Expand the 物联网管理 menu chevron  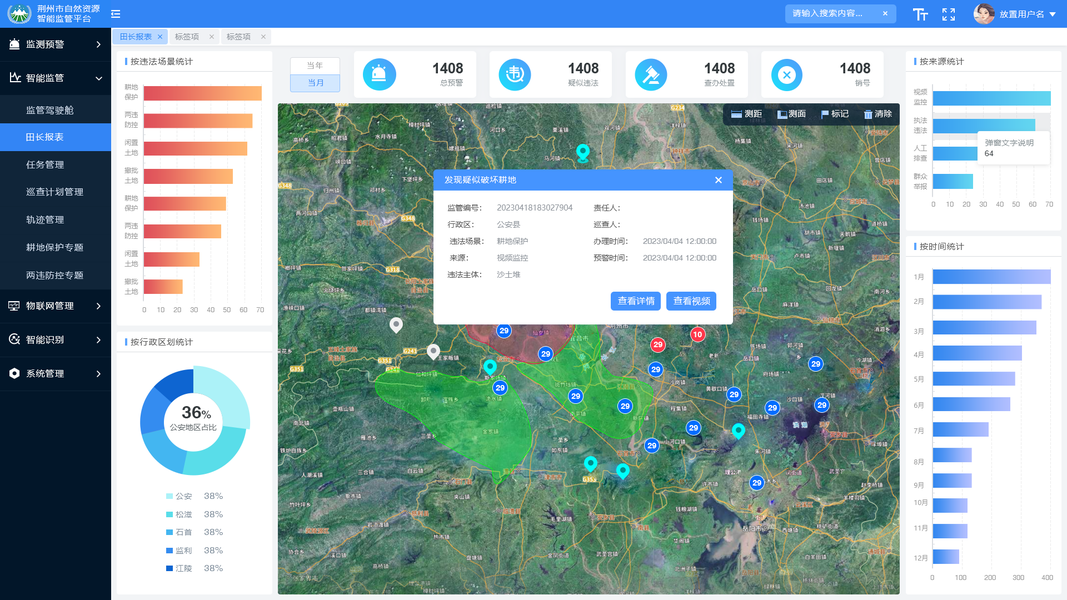pyautogui.click(x=99, y=306)
